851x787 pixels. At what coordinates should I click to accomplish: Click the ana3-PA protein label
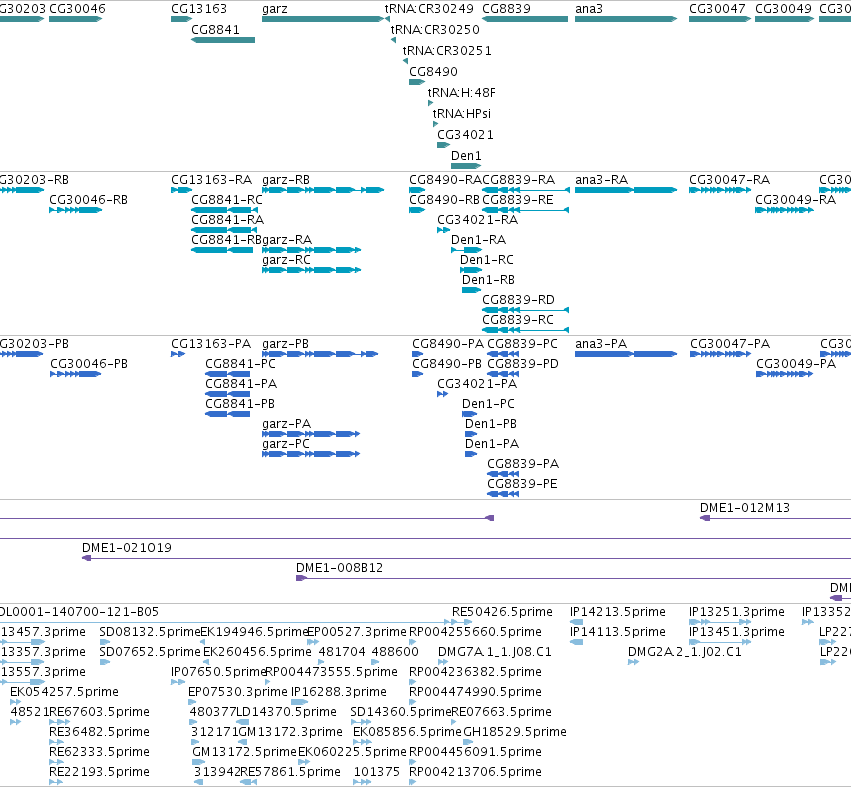[601, 344]
